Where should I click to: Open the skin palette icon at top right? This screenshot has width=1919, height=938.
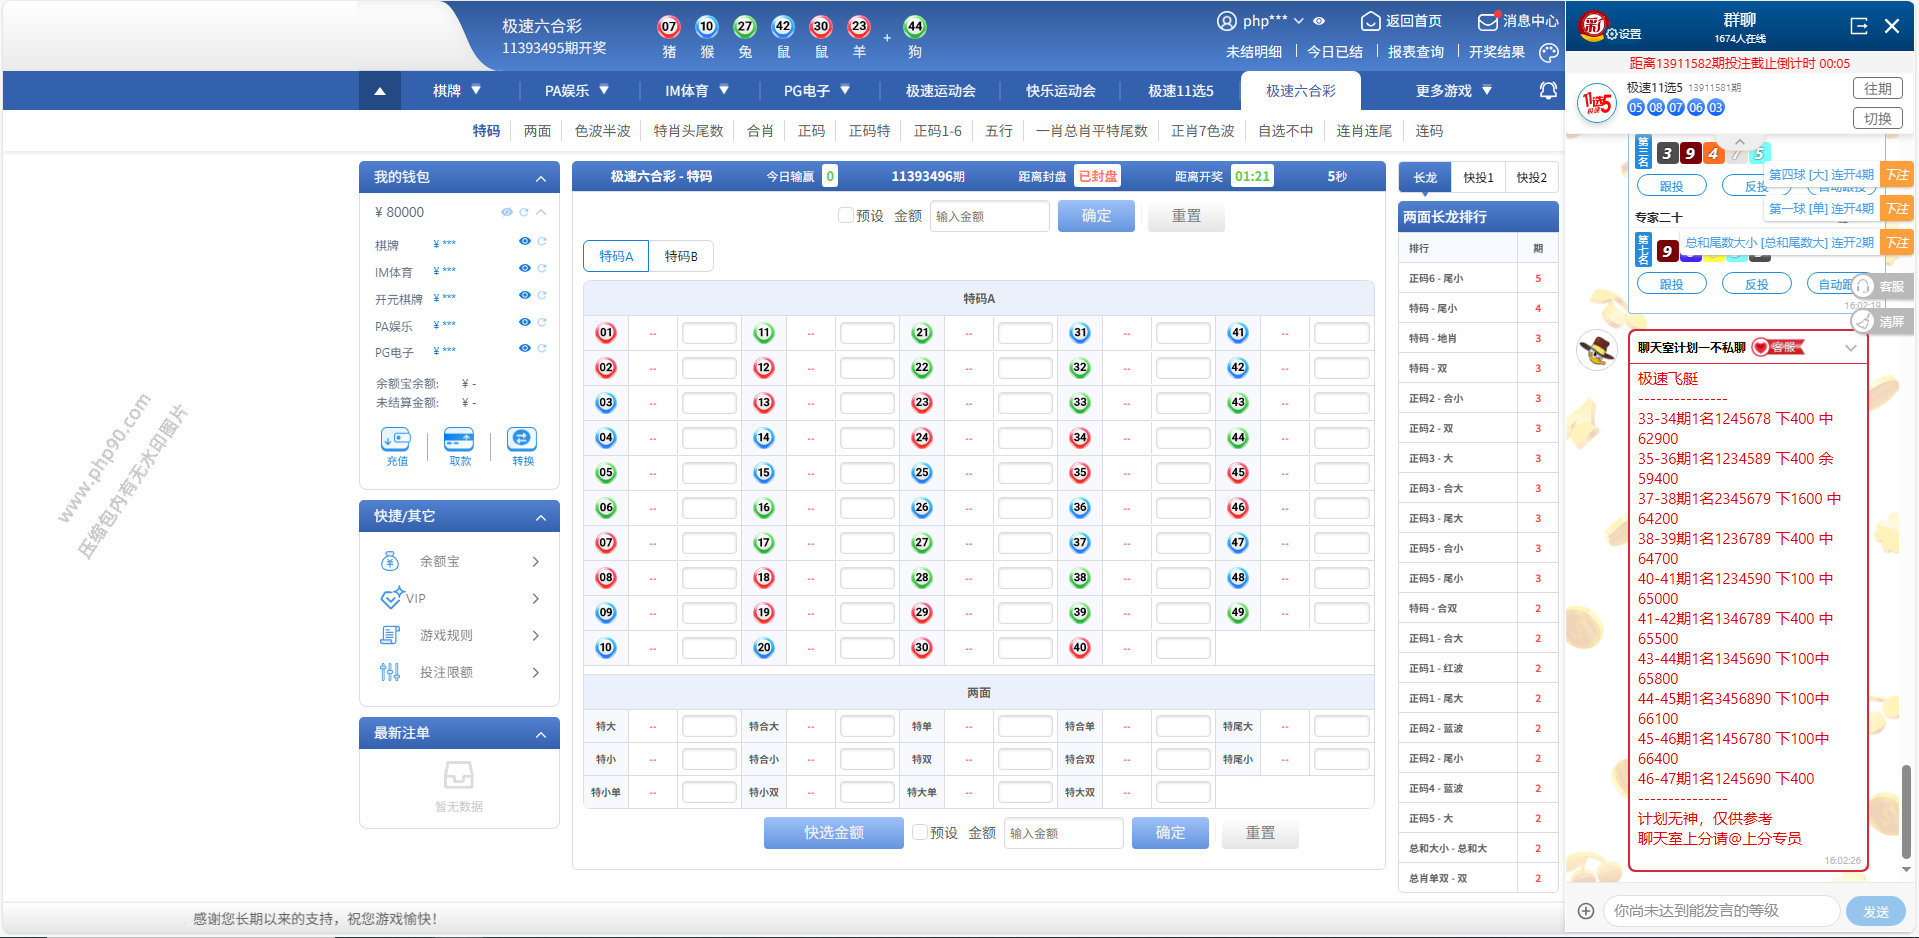coord(1549,52)
